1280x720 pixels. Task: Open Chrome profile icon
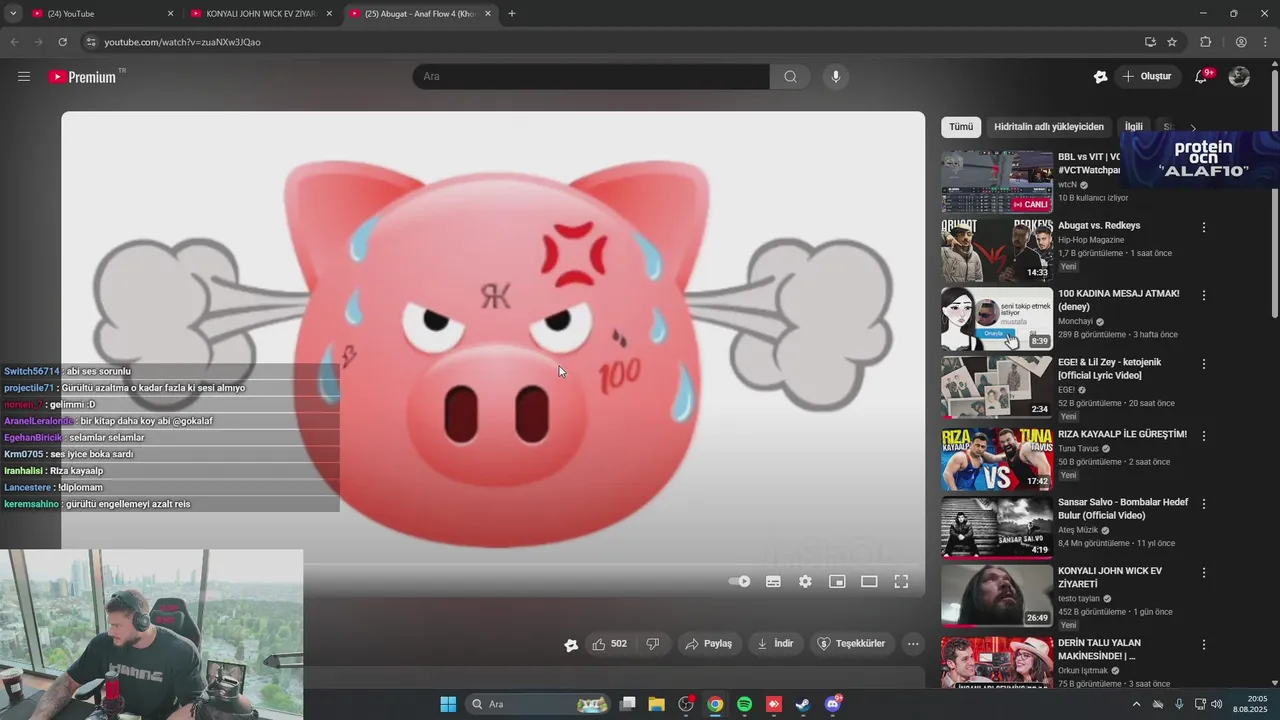click(x=1241, y=42)
